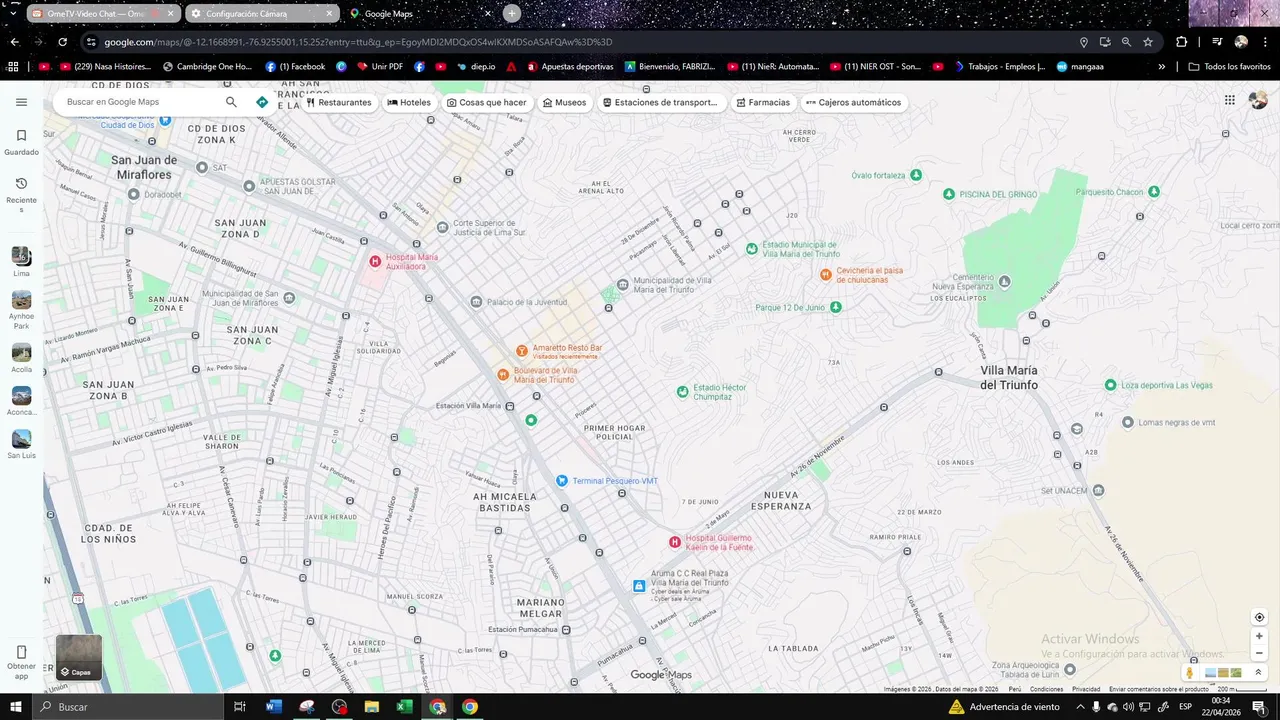Open media controls icon in Chrome toolbar

[x=1217, y=42]
